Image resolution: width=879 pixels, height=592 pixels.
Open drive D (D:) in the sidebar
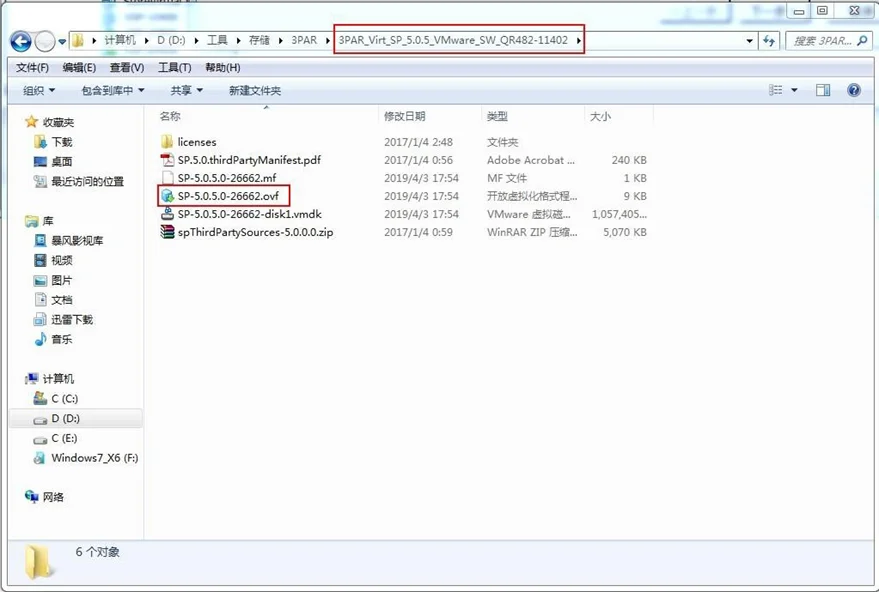tap(66, 418)
